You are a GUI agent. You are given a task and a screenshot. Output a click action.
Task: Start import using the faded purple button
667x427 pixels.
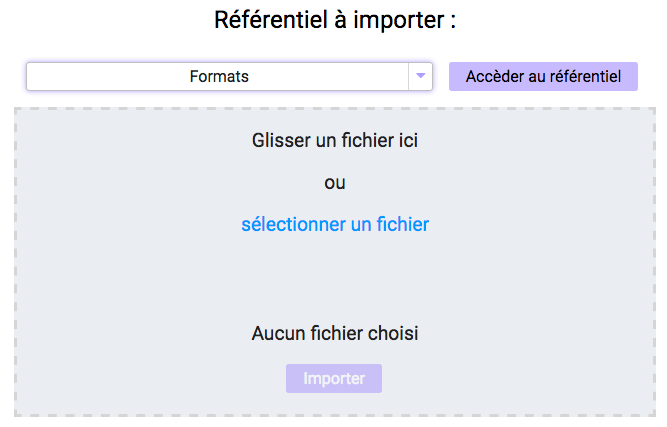point(334,379)
